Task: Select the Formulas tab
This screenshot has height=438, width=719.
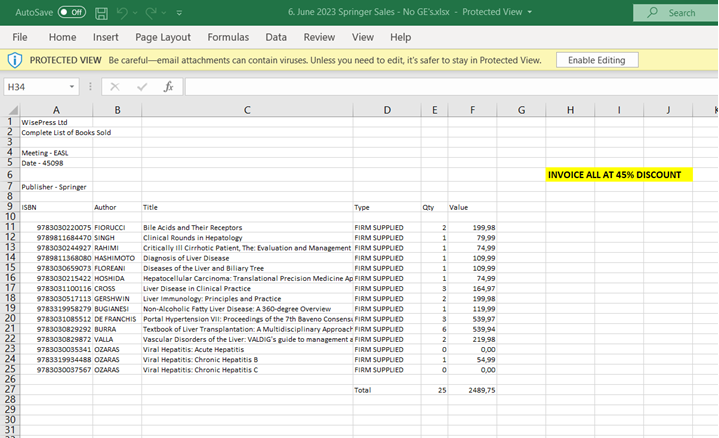Action: 228,37
